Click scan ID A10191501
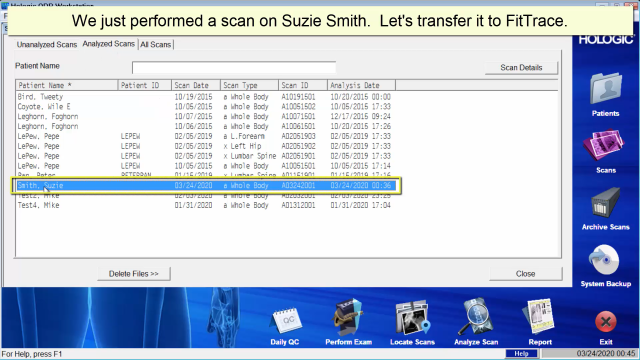640x360 pixels. click(x=298, y=97)
